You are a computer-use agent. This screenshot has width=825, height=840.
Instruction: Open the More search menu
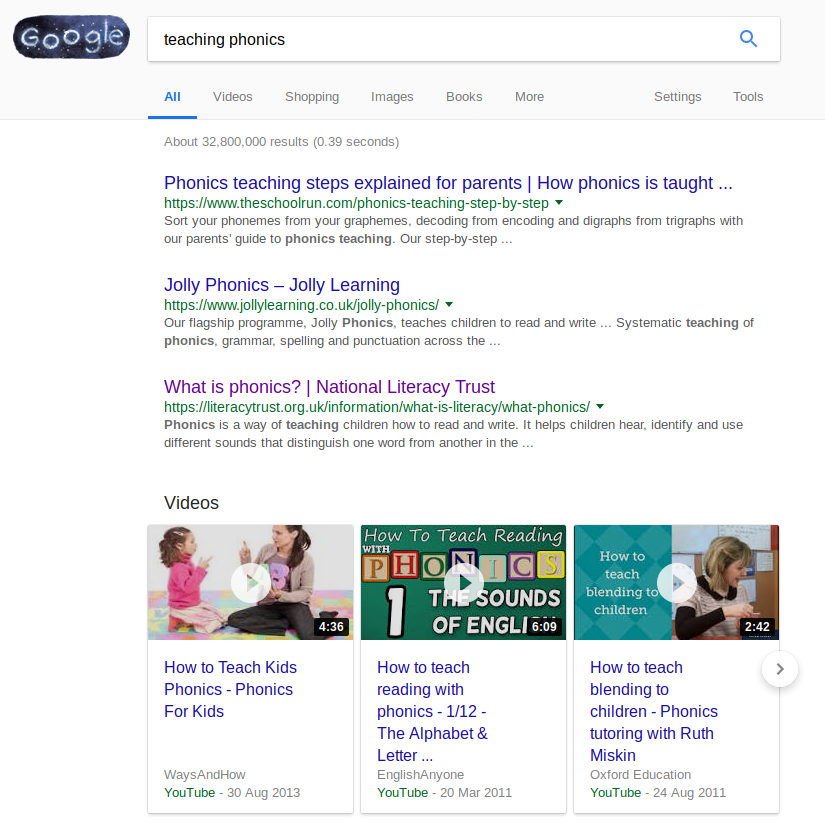(x=529, y=97)
